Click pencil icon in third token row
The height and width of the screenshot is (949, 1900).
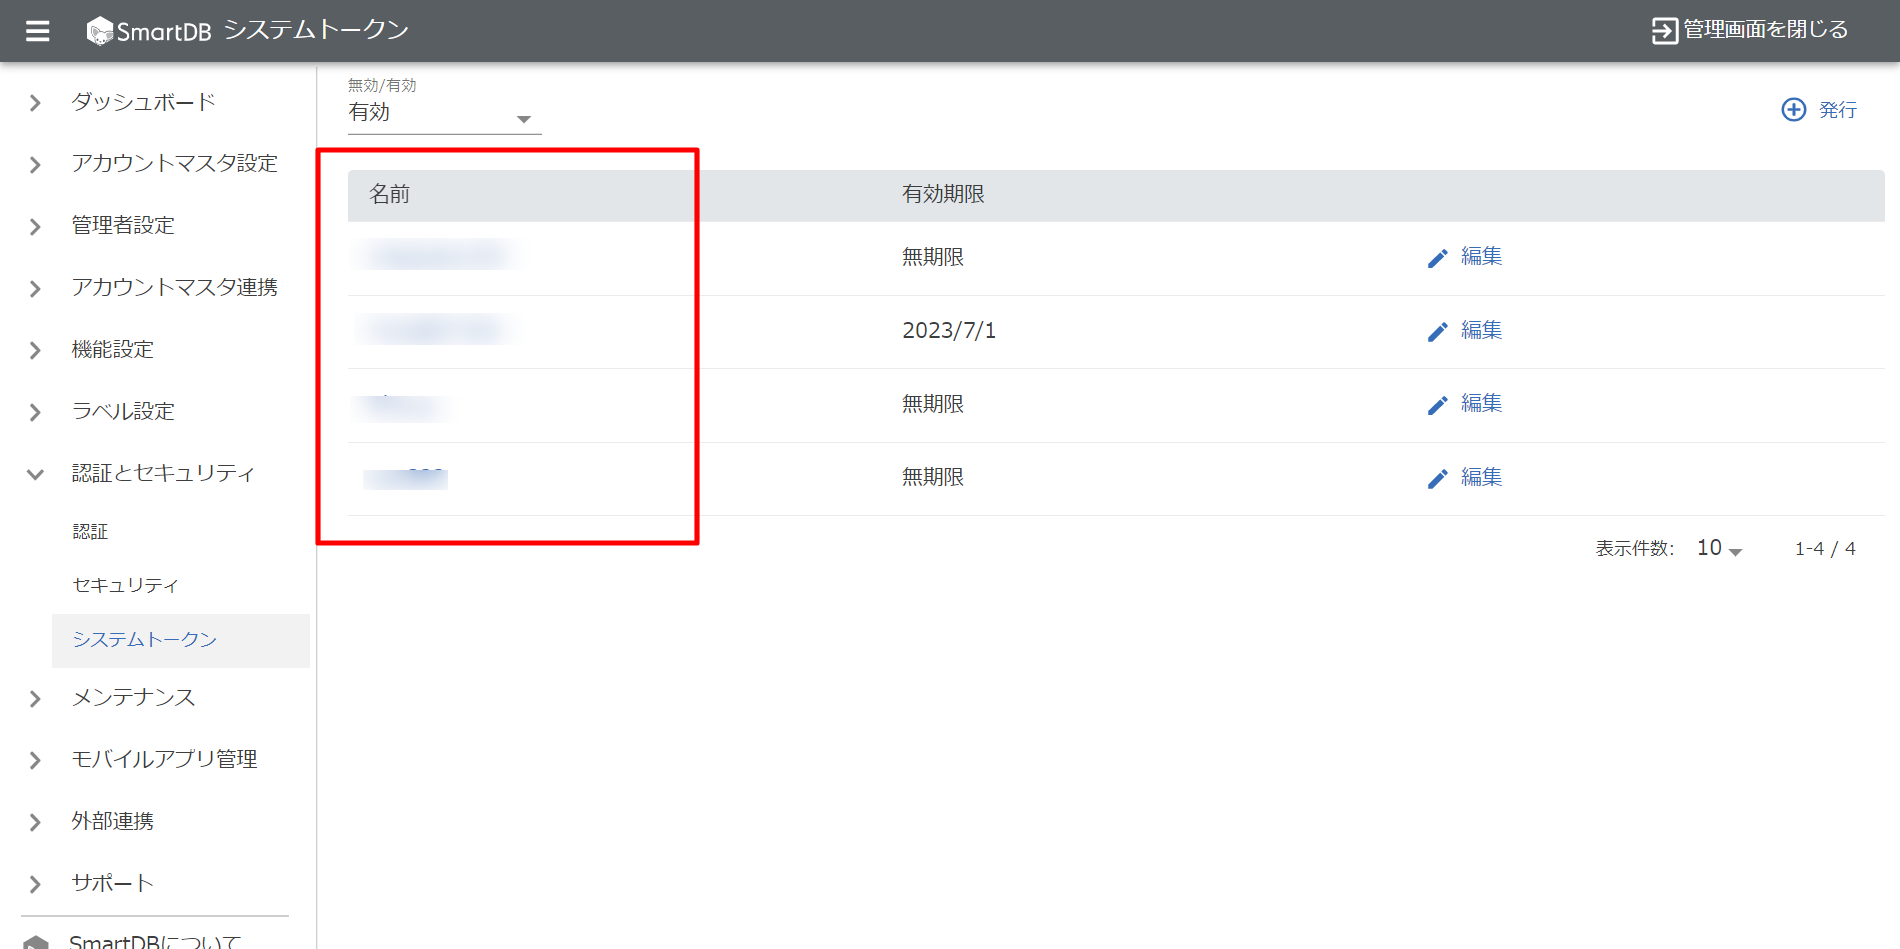1437,405
